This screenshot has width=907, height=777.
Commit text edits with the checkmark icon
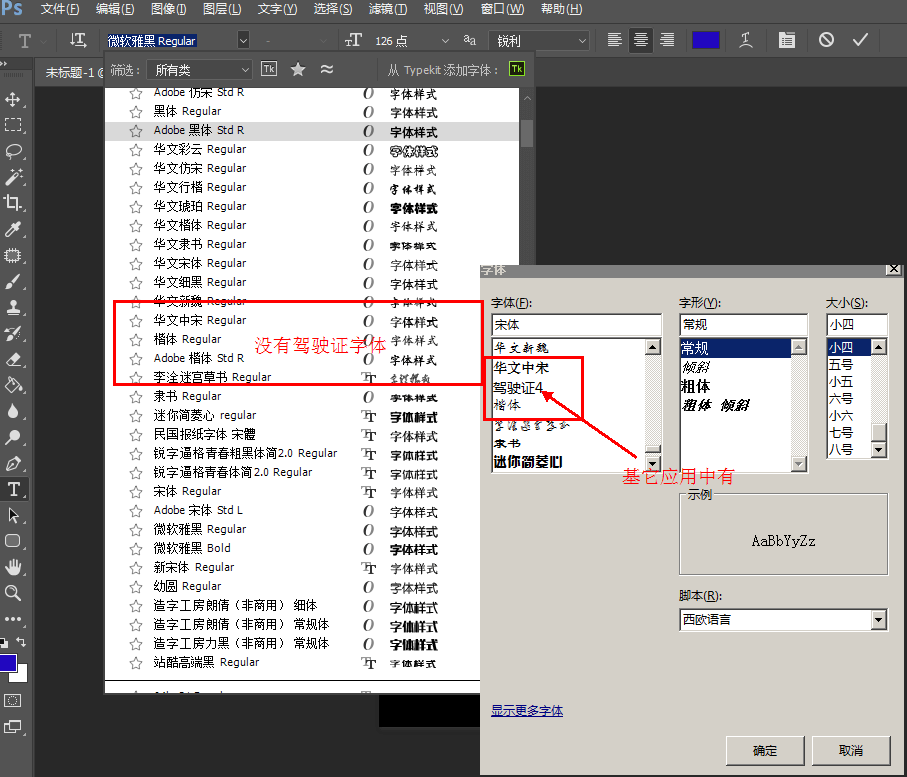pyautogui.click(x=860, y=40)
